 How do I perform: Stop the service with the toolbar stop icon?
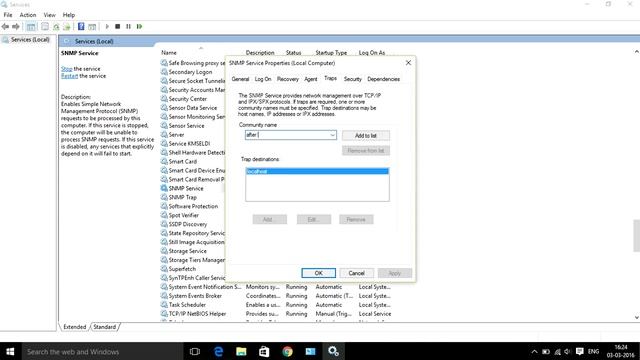118,27
